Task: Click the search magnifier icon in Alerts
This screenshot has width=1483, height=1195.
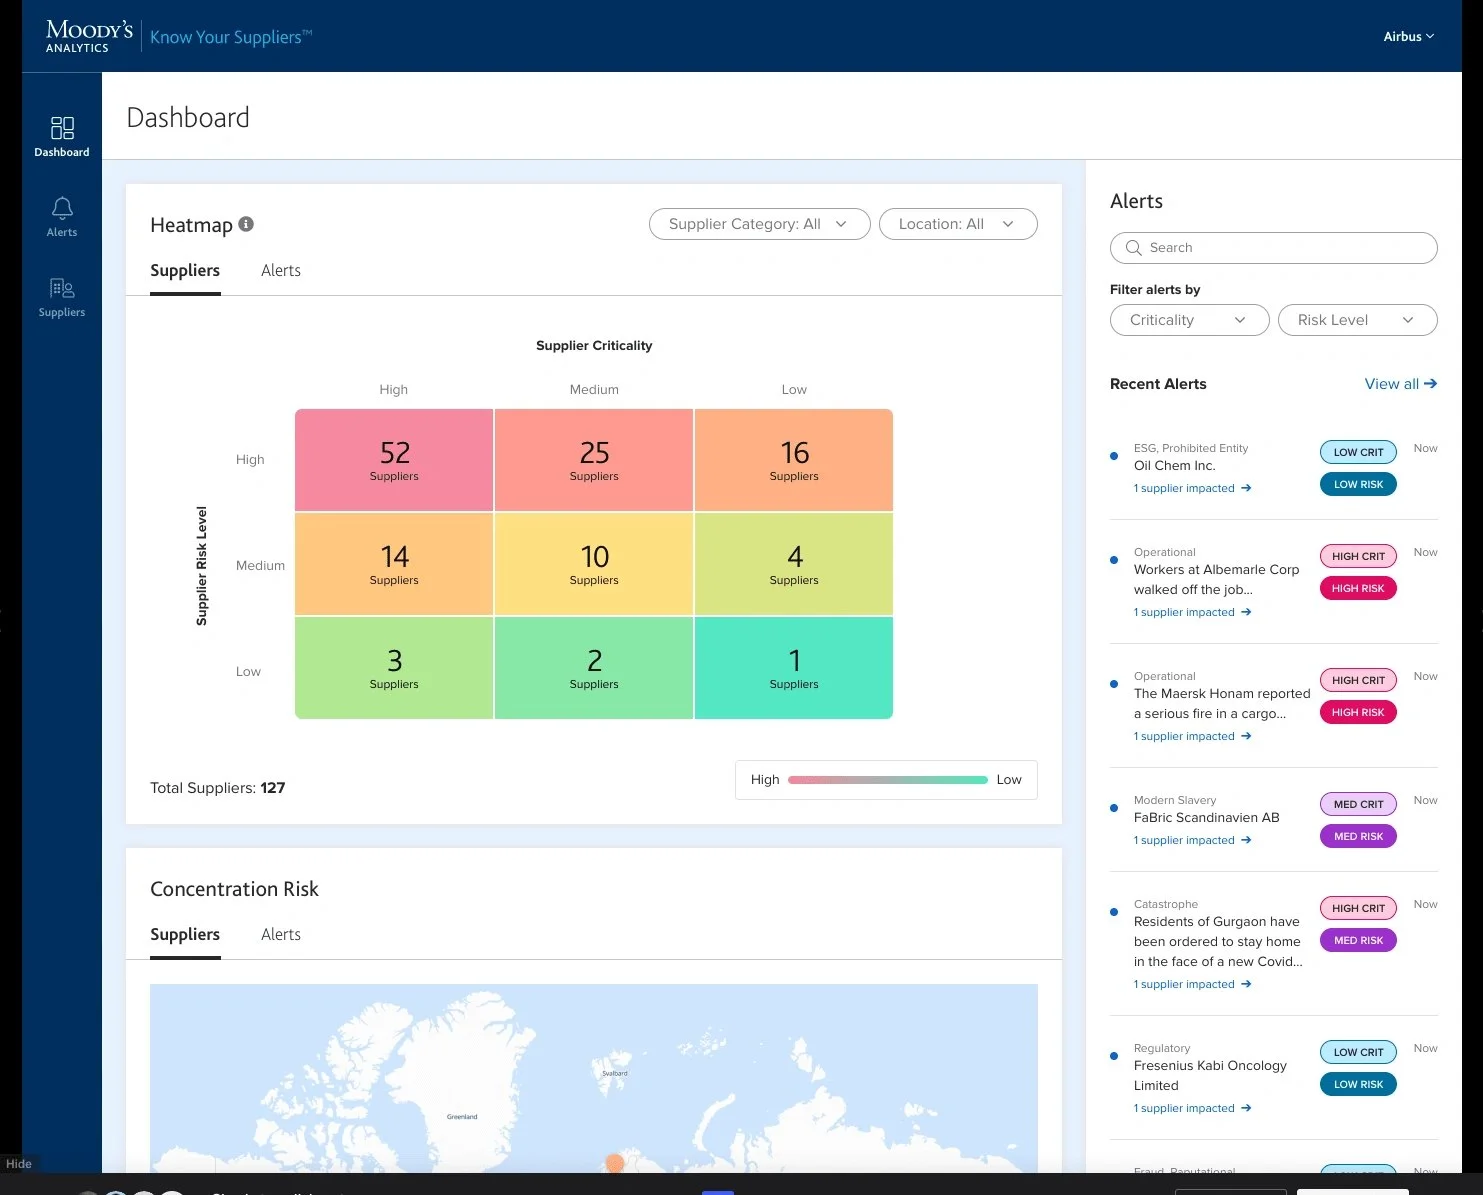Action: tap(1133, 248)
